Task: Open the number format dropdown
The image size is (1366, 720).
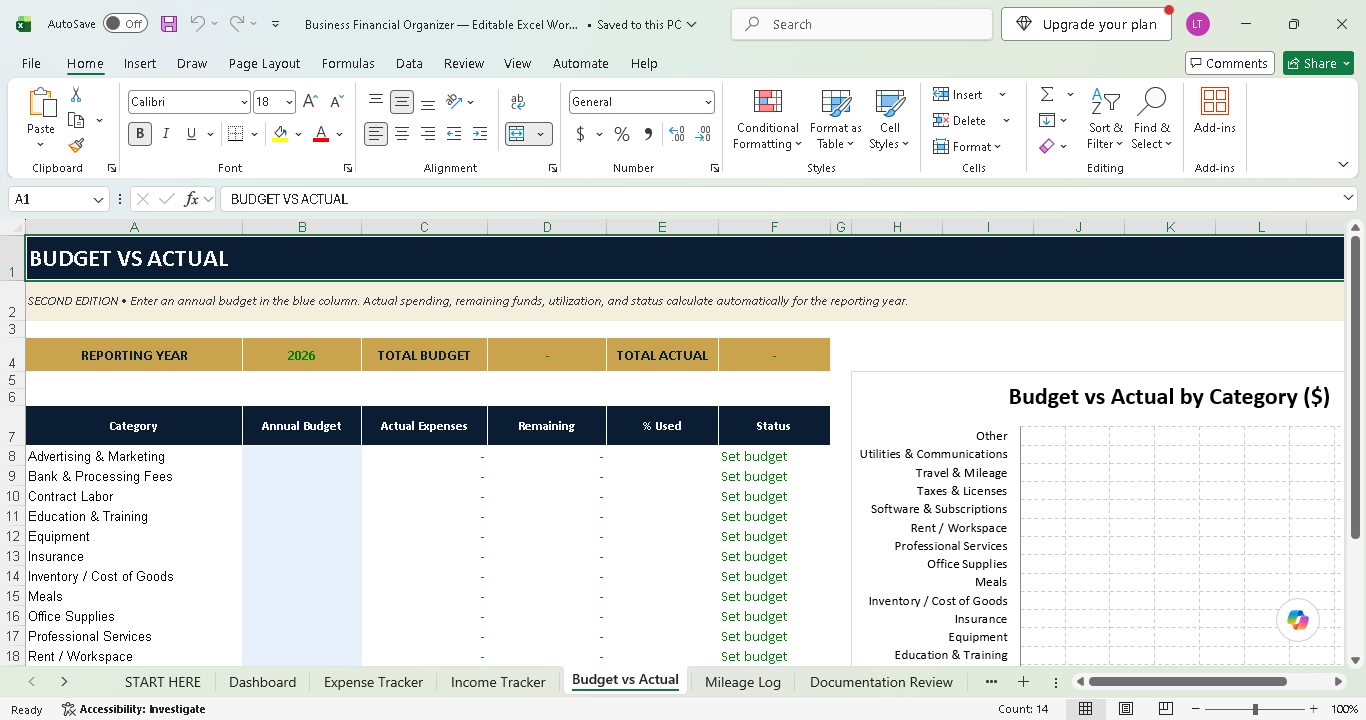Action: (708, 102)
